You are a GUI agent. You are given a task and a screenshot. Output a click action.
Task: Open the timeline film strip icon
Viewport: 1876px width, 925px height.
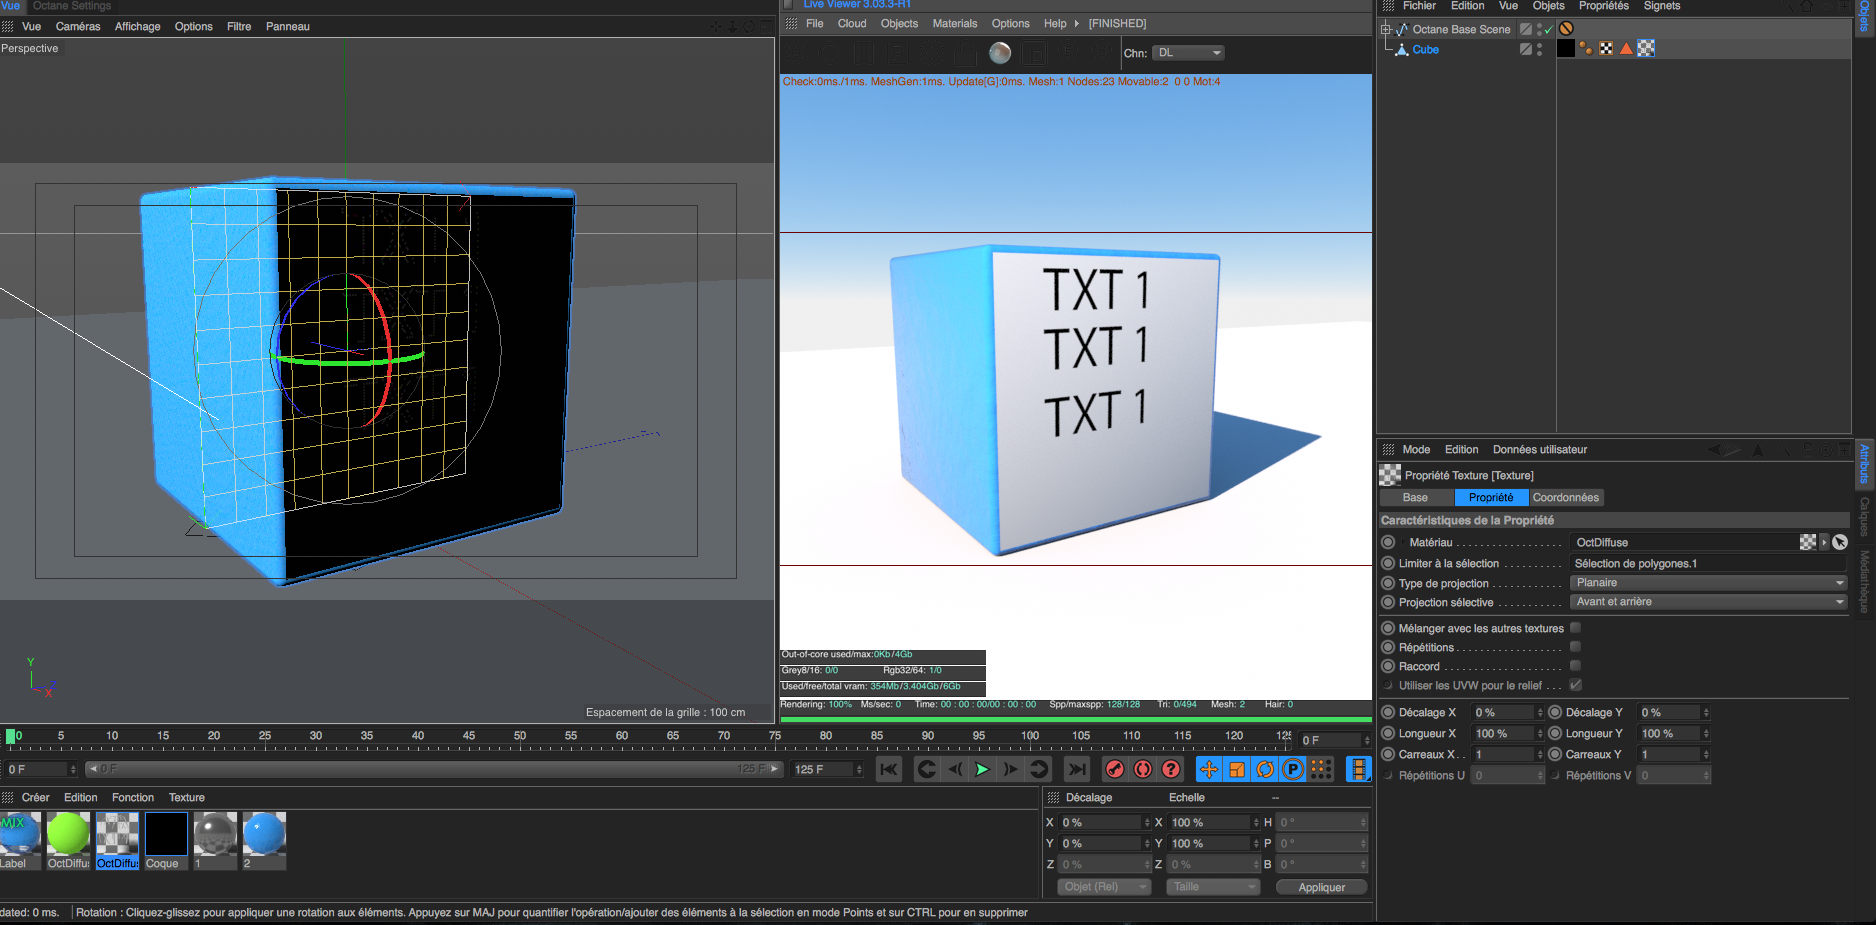(1358, 769)
